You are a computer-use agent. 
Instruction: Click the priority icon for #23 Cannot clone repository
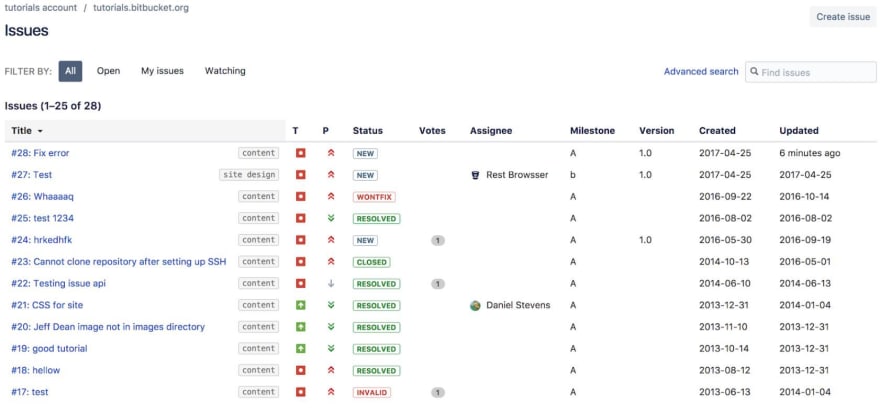(331, 262)
